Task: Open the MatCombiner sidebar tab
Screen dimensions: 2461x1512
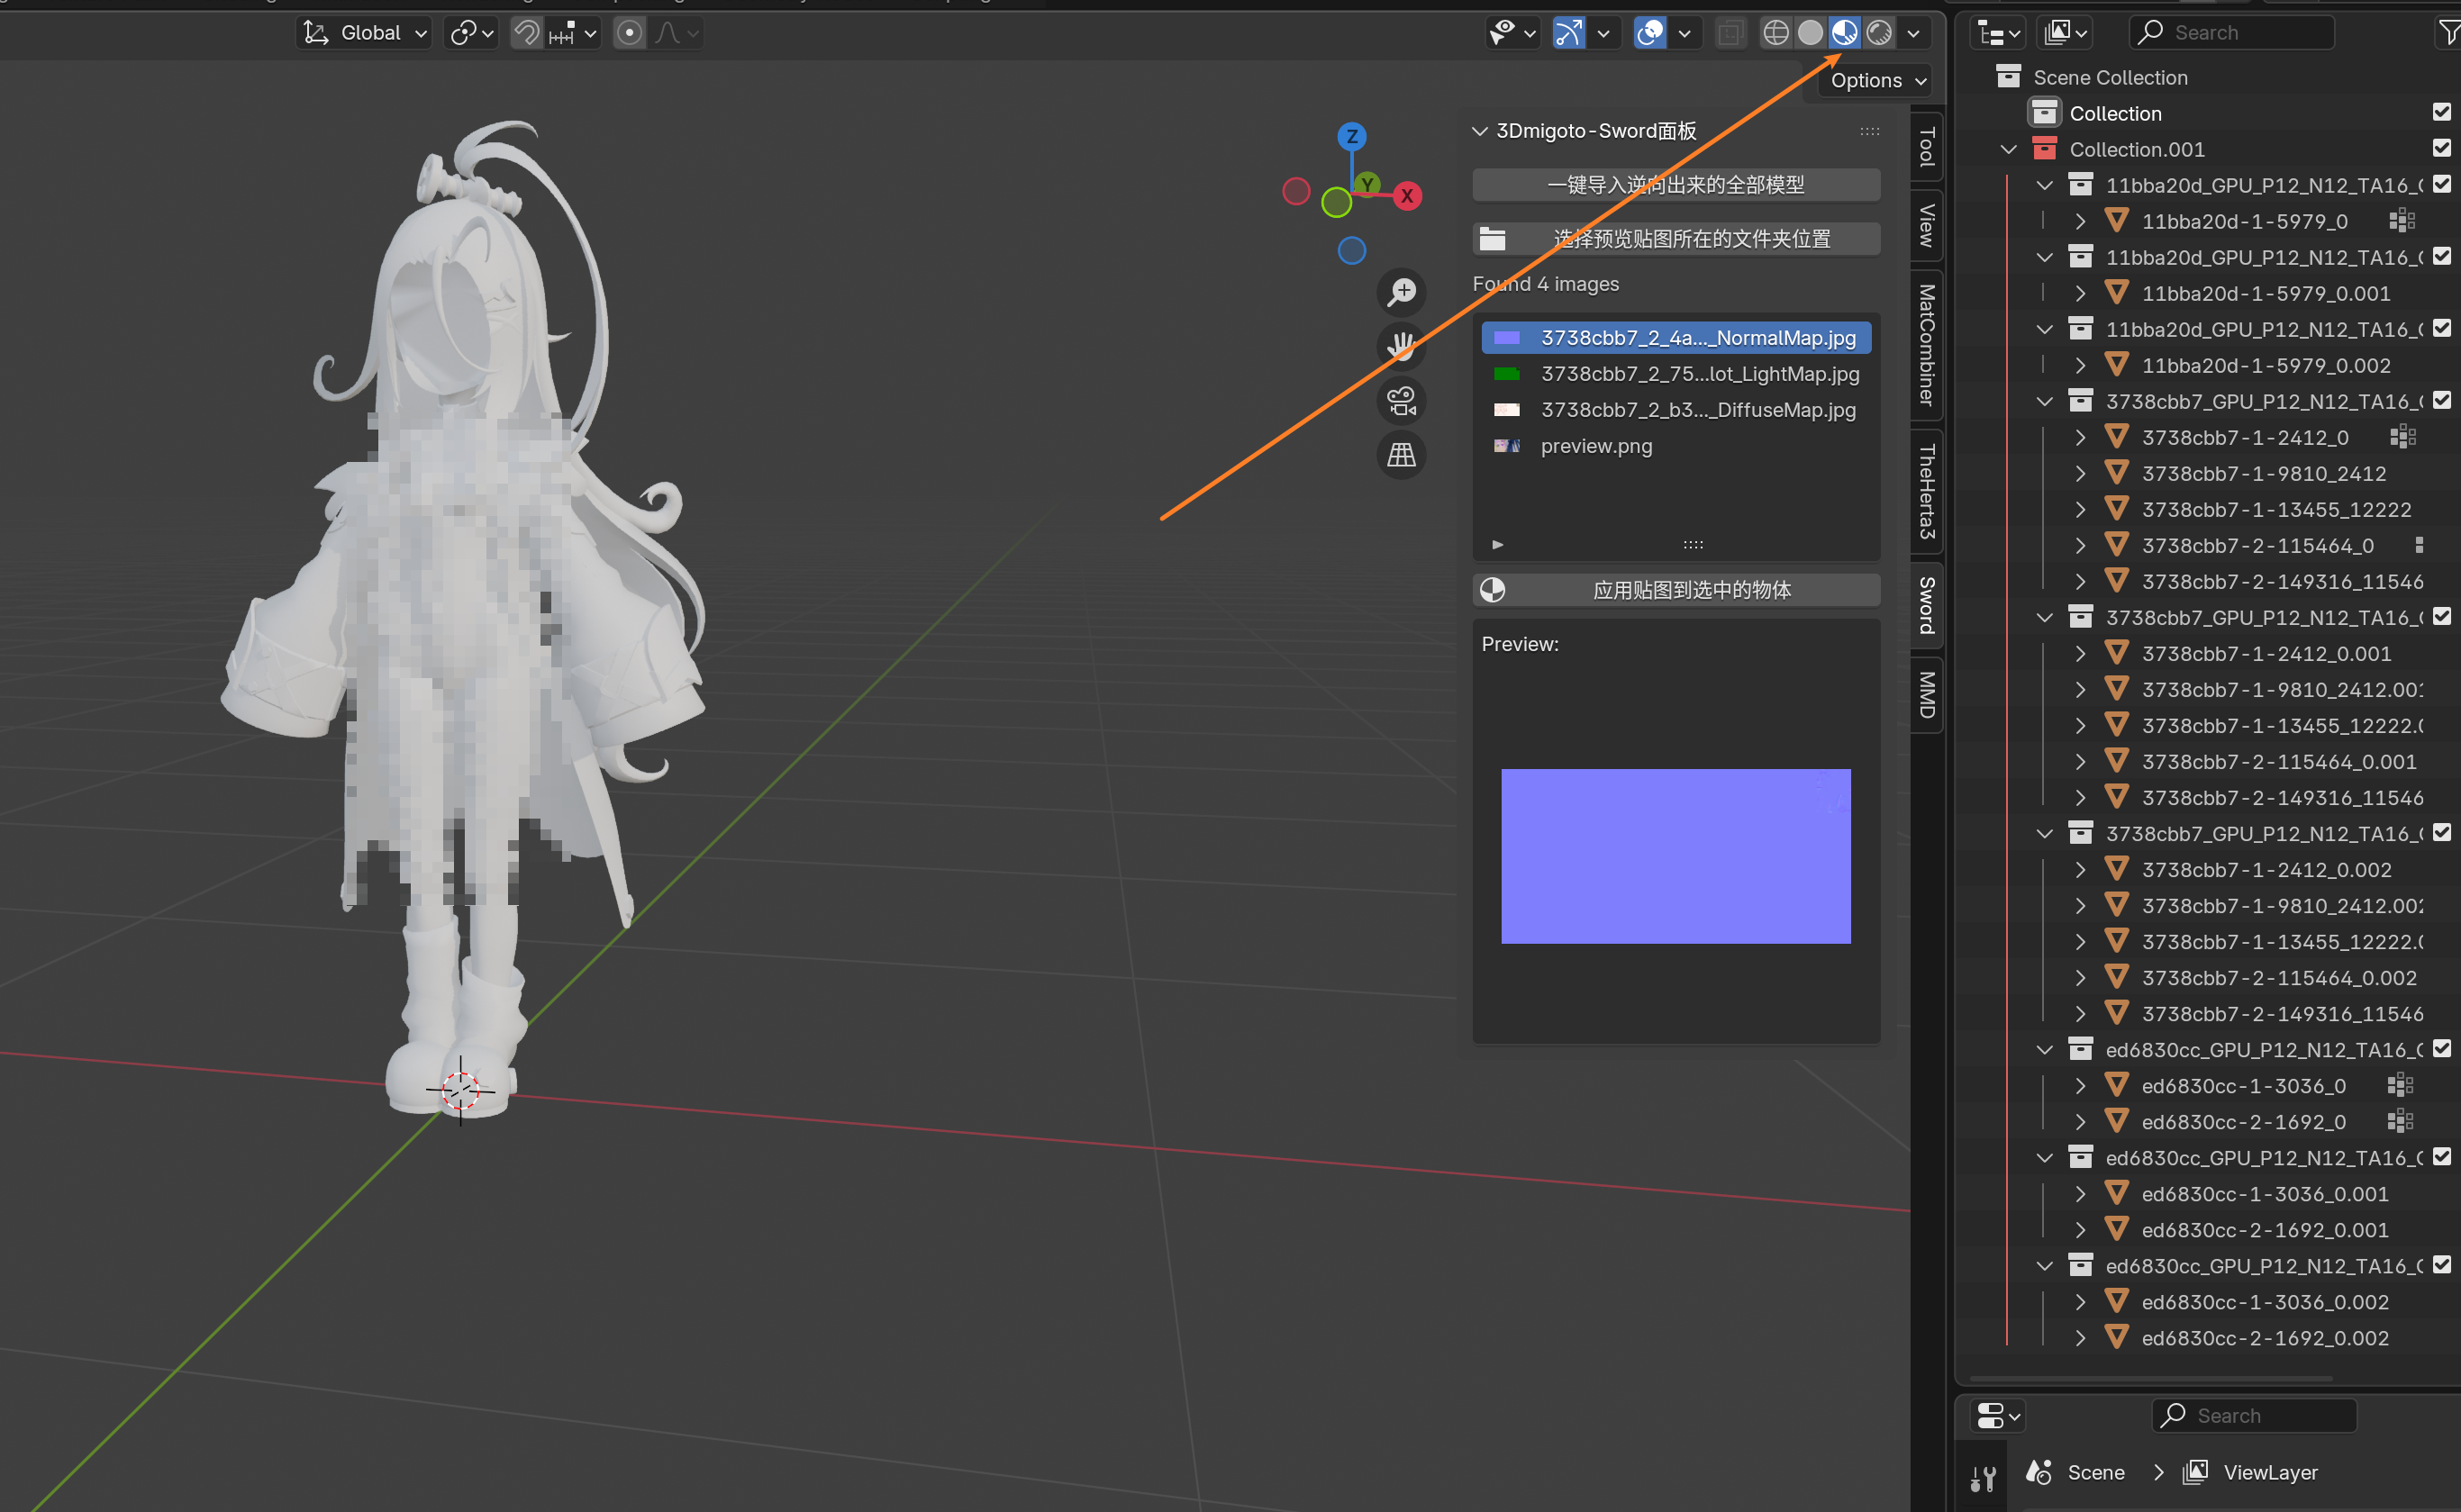Action: (1926, 344)
